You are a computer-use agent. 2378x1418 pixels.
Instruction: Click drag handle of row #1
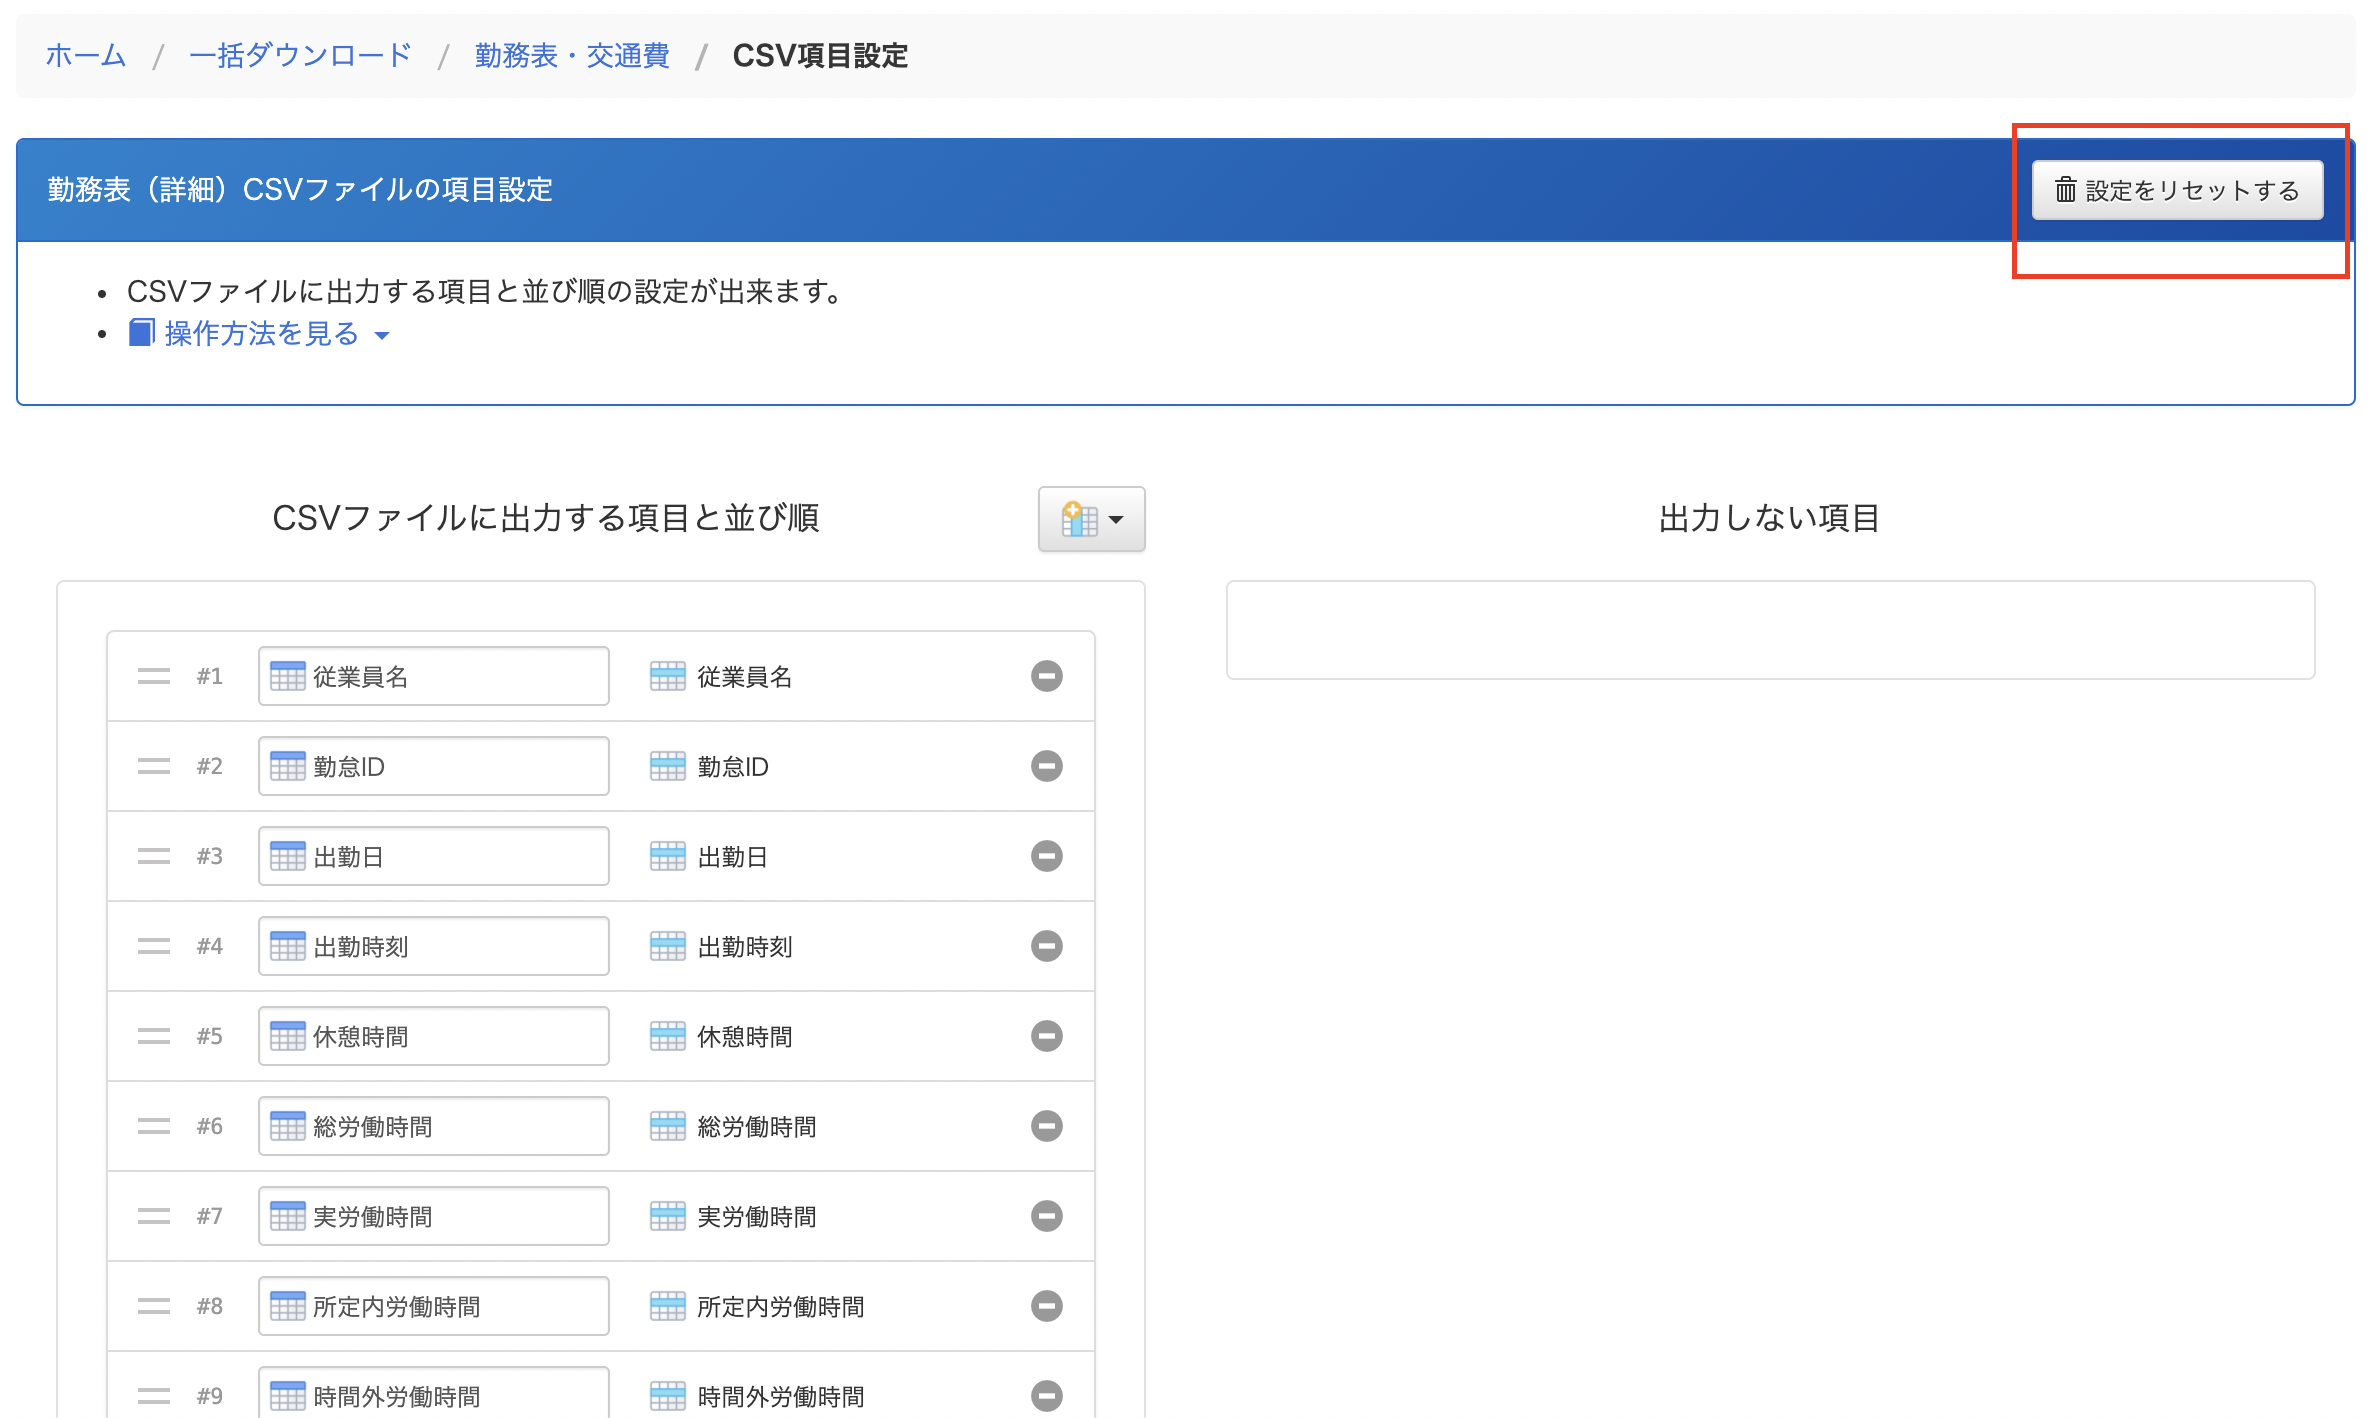(154, 676)
